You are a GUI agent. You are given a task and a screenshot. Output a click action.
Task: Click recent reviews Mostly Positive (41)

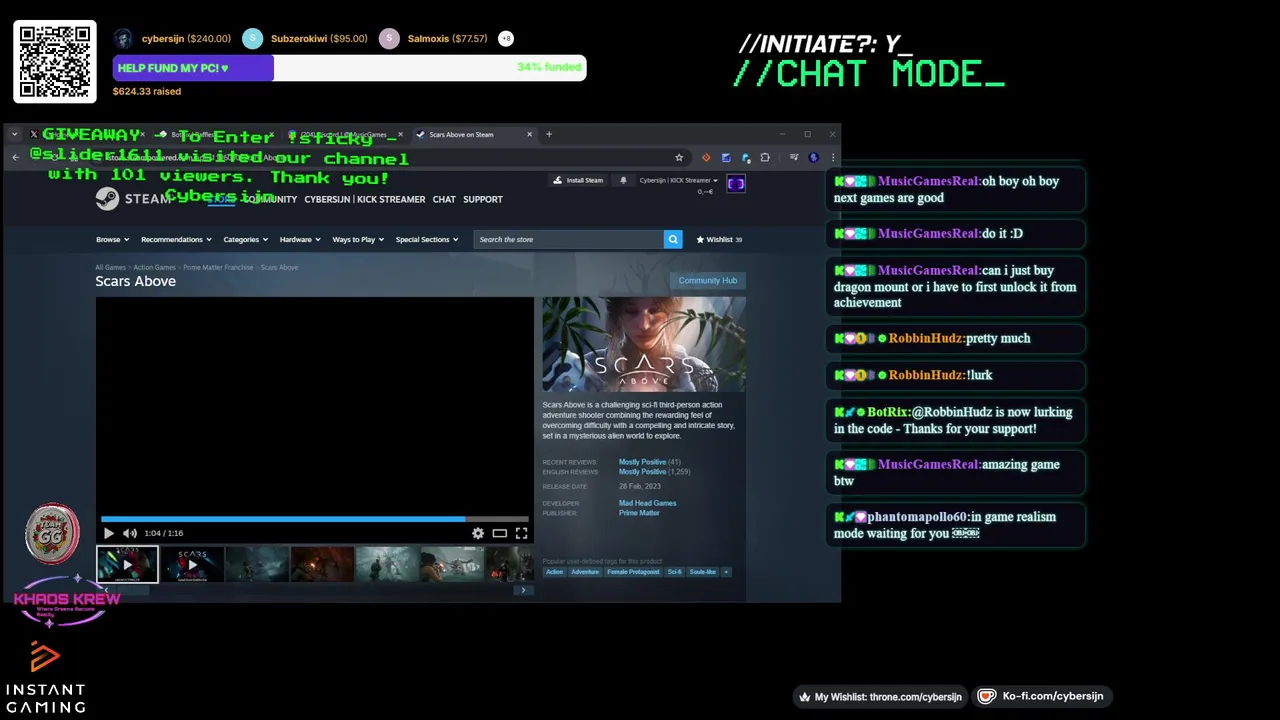(x=649, y=462)
